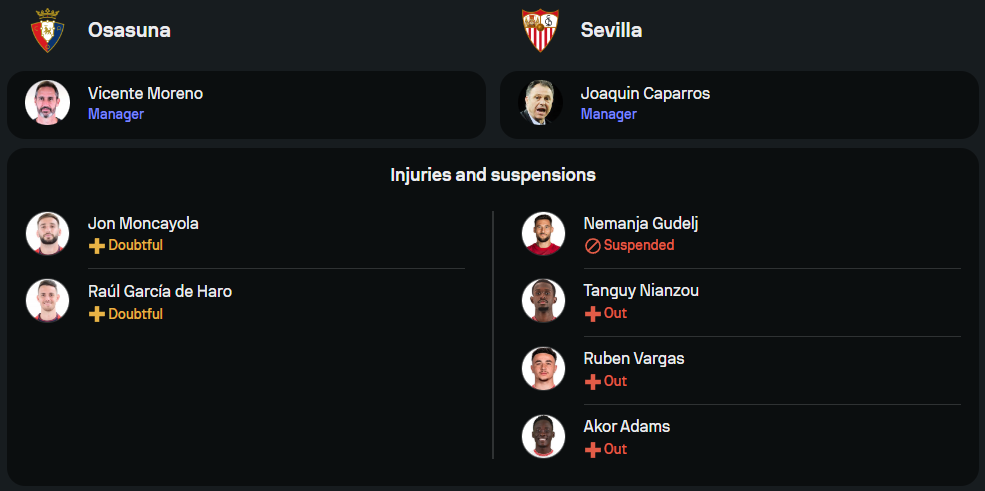Screen dimensions: 985x491
Task: Open the Osasuna team name link
Action: point(129,30)
